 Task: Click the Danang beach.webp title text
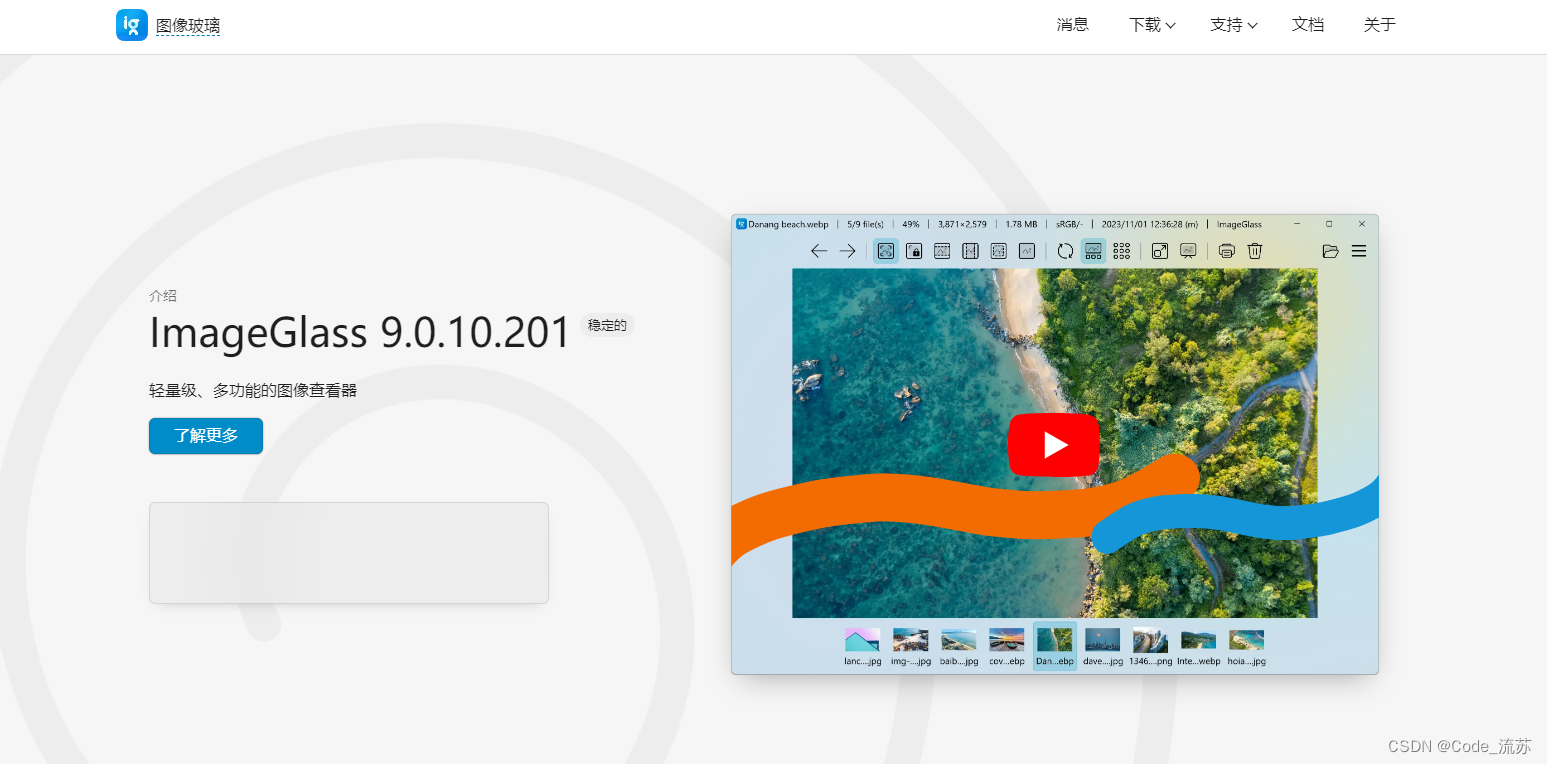pyautogui.click(x=788, y=224)
